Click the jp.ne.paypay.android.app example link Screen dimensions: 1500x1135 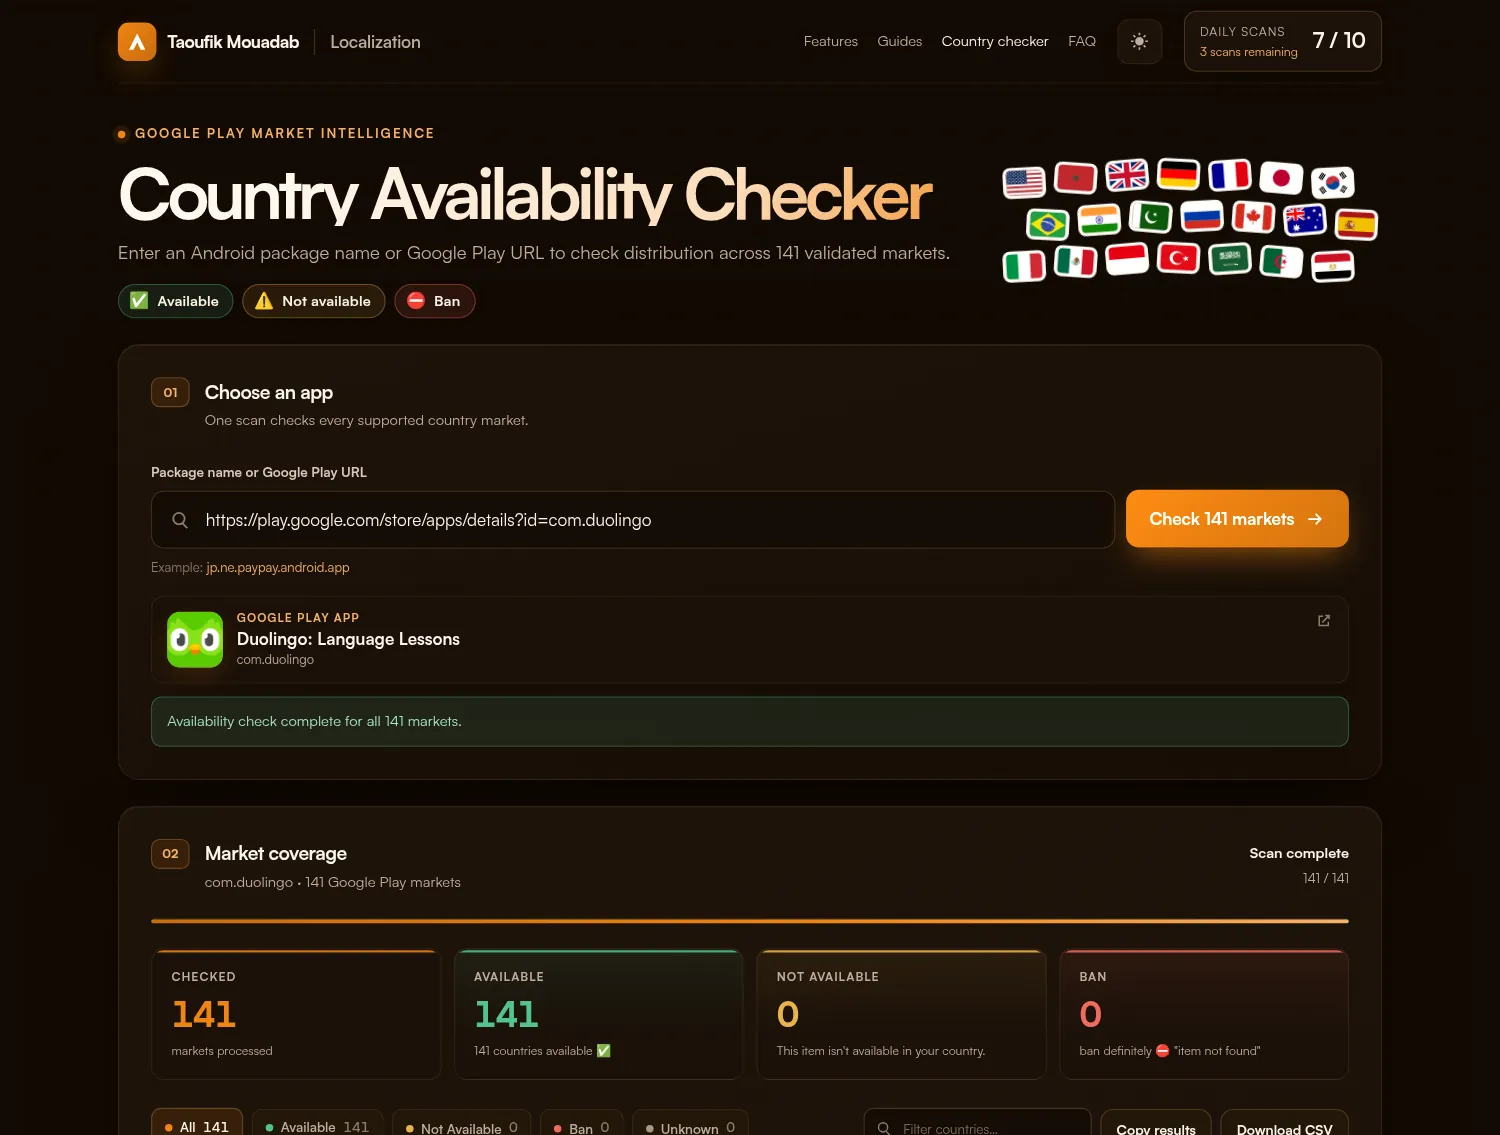(278, 568)
